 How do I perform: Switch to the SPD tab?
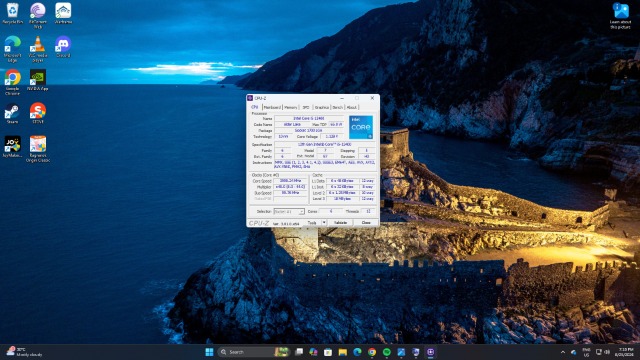(x=306, y=107)
